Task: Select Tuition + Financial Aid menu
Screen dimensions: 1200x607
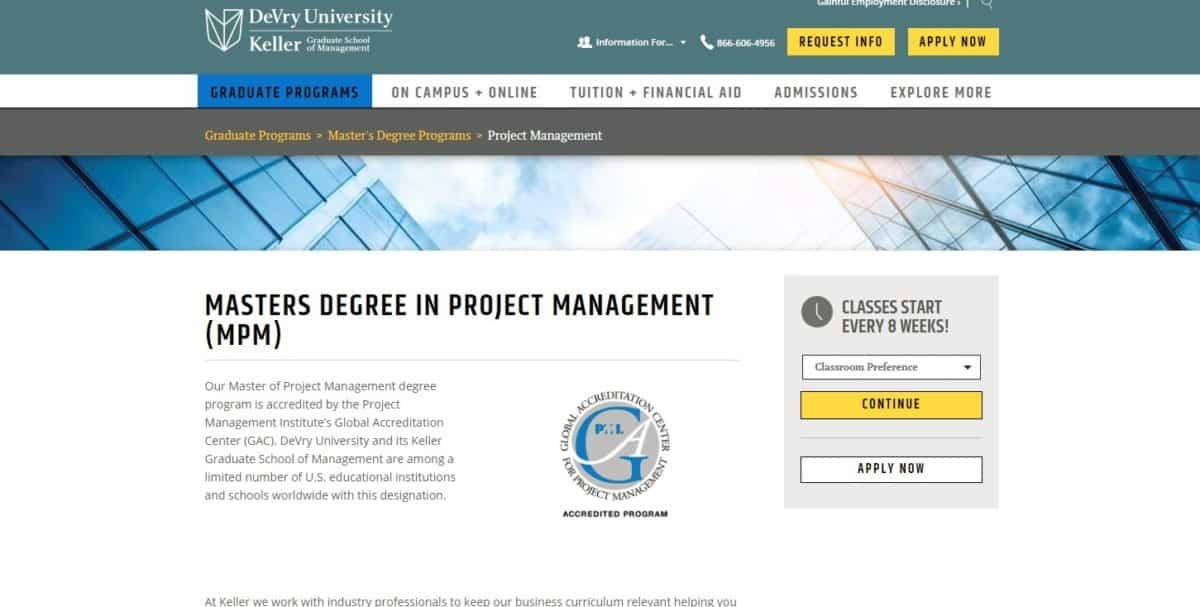Action: pos(655,92)
